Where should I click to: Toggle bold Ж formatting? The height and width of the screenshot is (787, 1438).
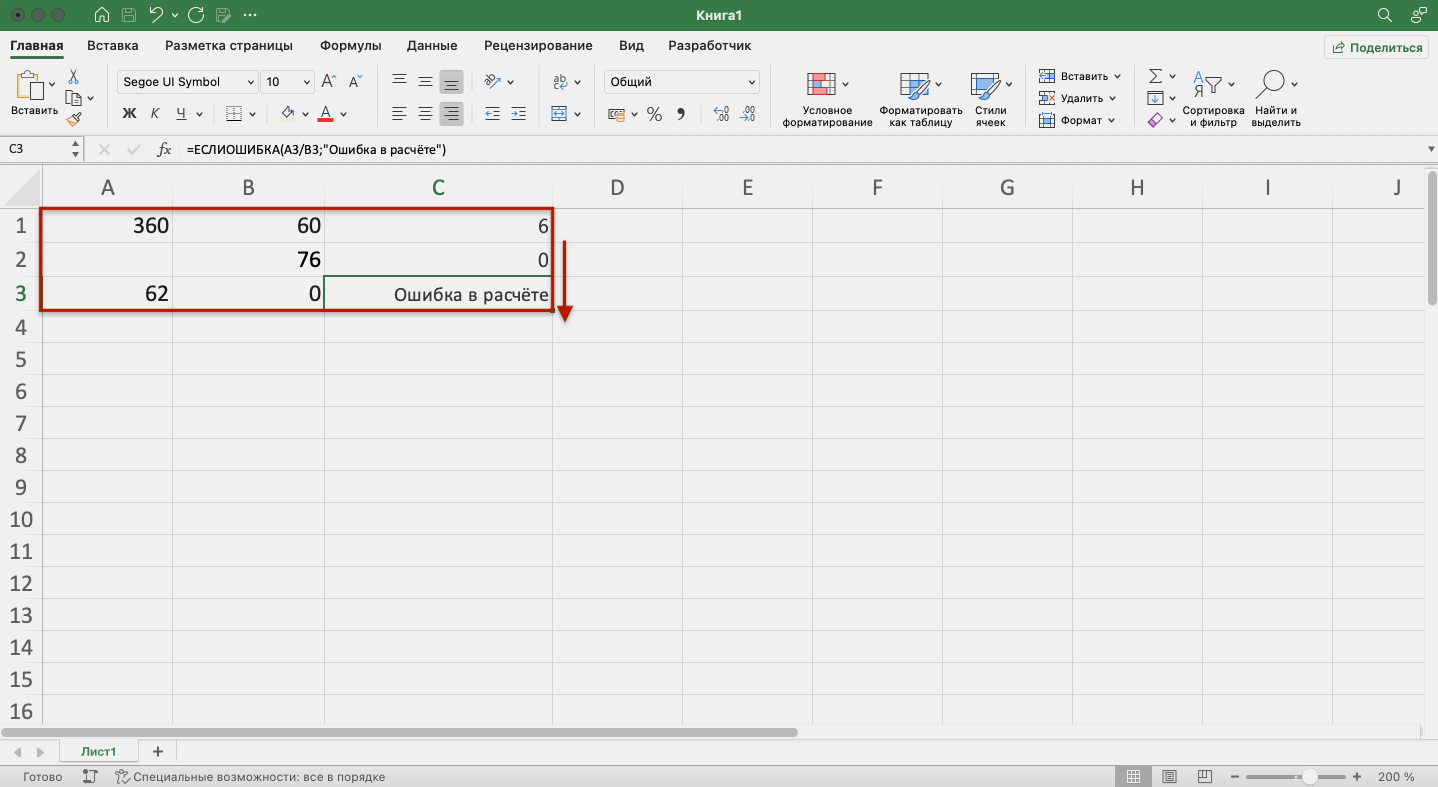point(129,114)
